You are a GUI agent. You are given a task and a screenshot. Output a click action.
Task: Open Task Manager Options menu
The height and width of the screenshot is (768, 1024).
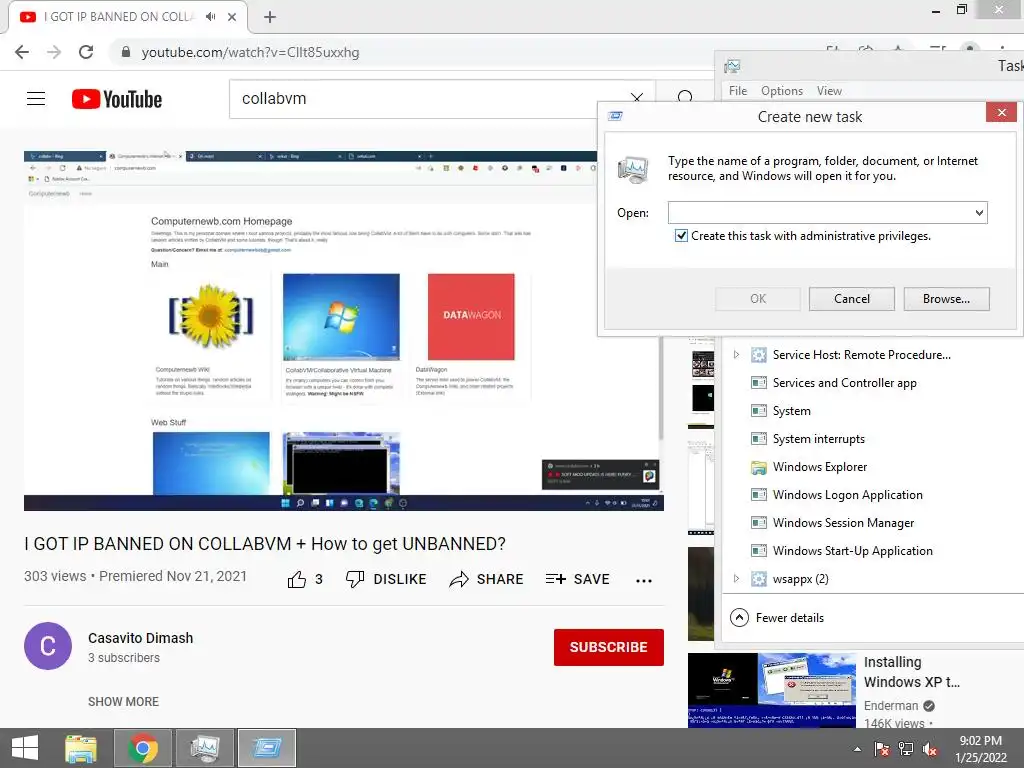point(782,91)
